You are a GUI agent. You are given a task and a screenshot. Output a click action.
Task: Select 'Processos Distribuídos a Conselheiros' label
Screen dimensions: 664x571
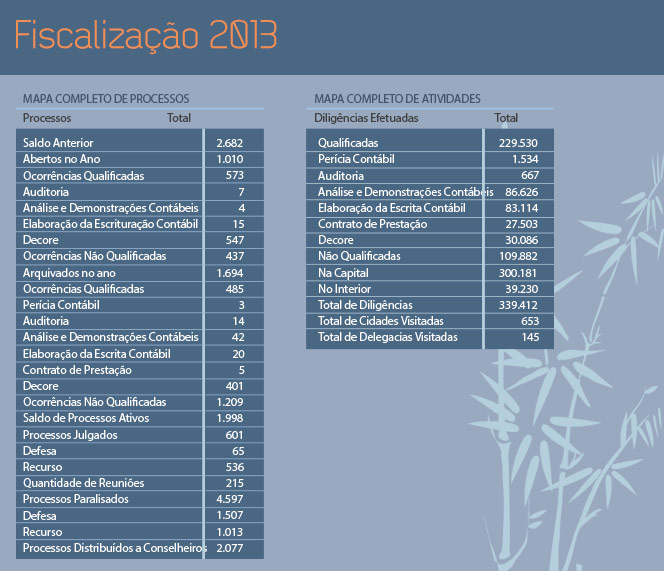(x=115, y=548)
